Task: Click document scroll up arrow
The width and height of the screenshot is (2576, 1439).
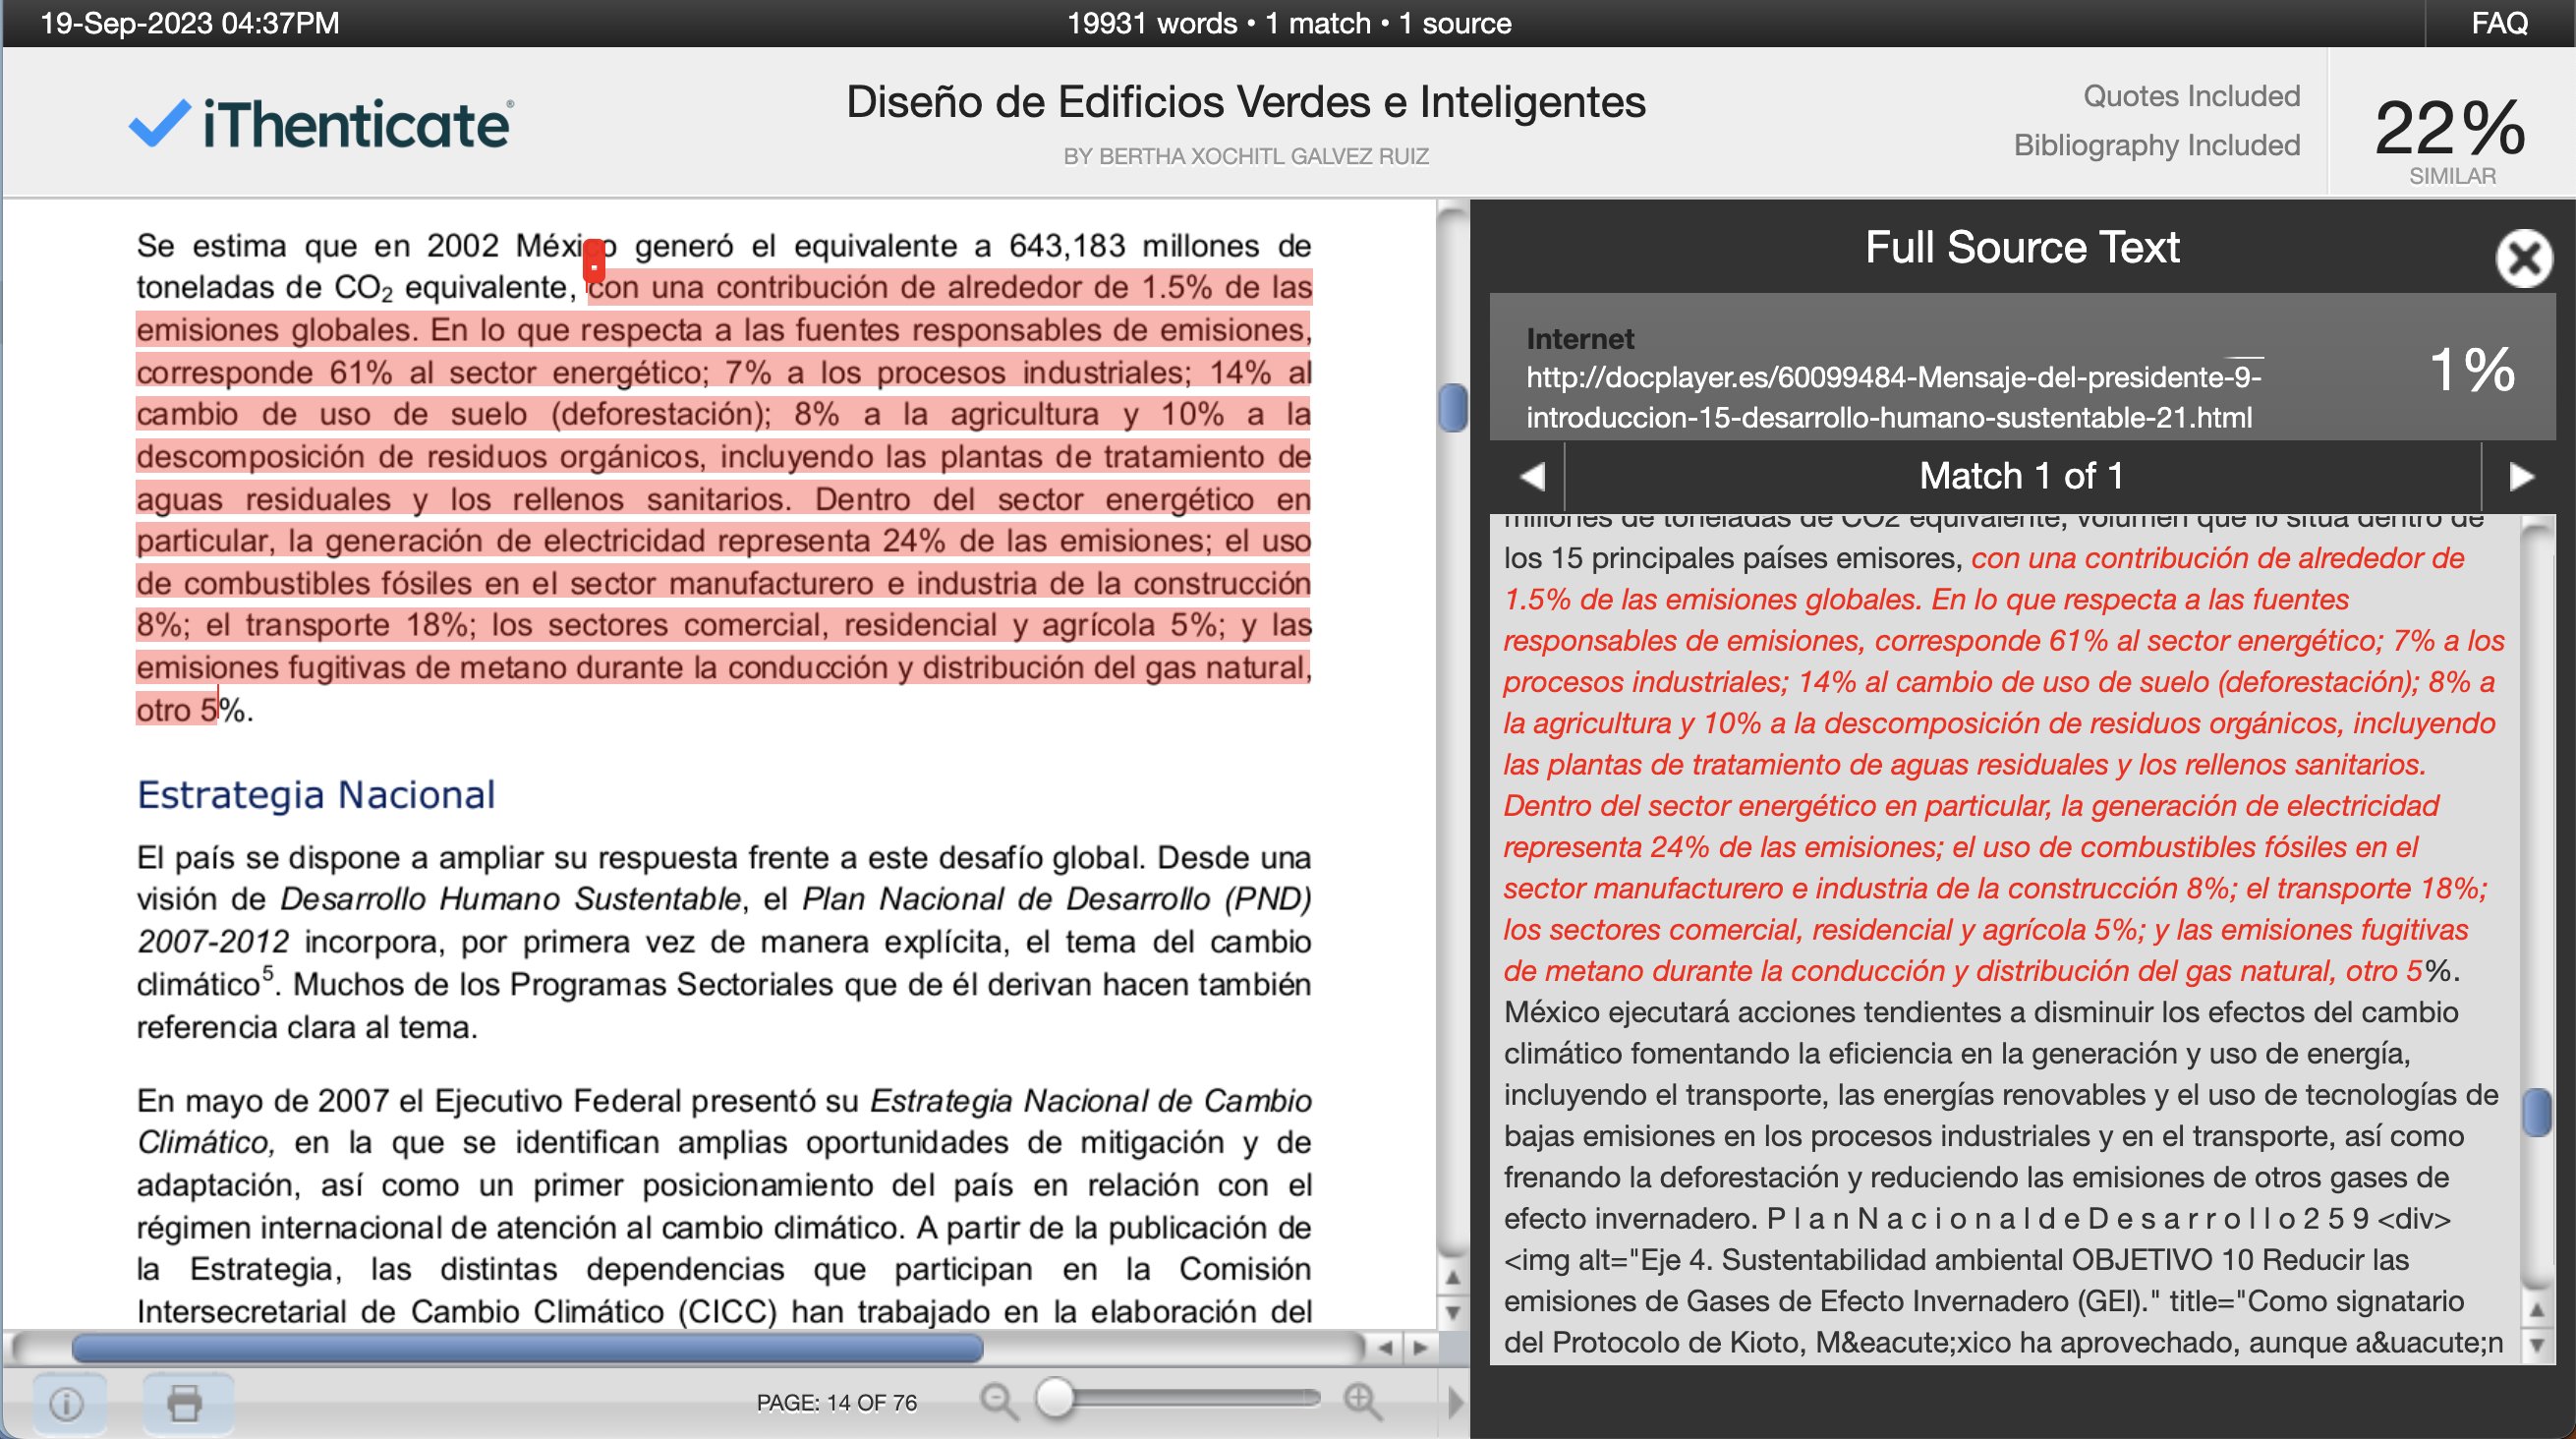Action: point(1453,1277)
